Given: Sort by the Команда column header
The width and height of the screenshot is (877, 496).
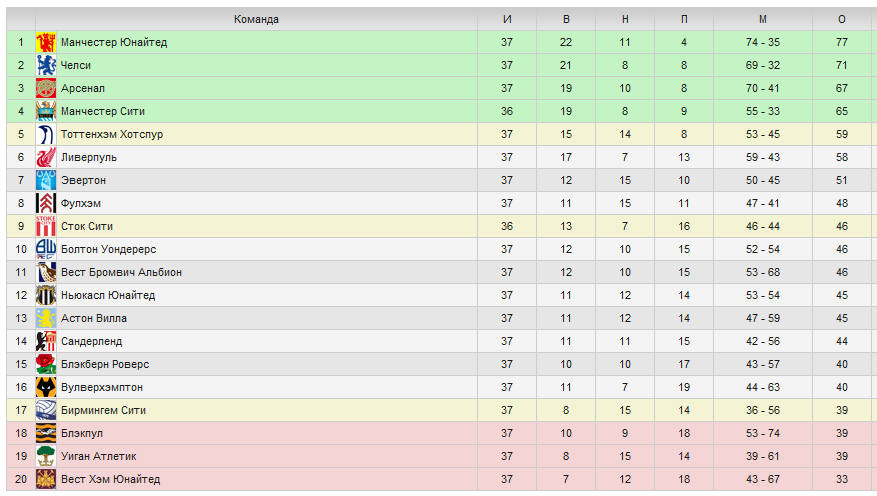Looking at the screenshot, I should coord(256,19).
